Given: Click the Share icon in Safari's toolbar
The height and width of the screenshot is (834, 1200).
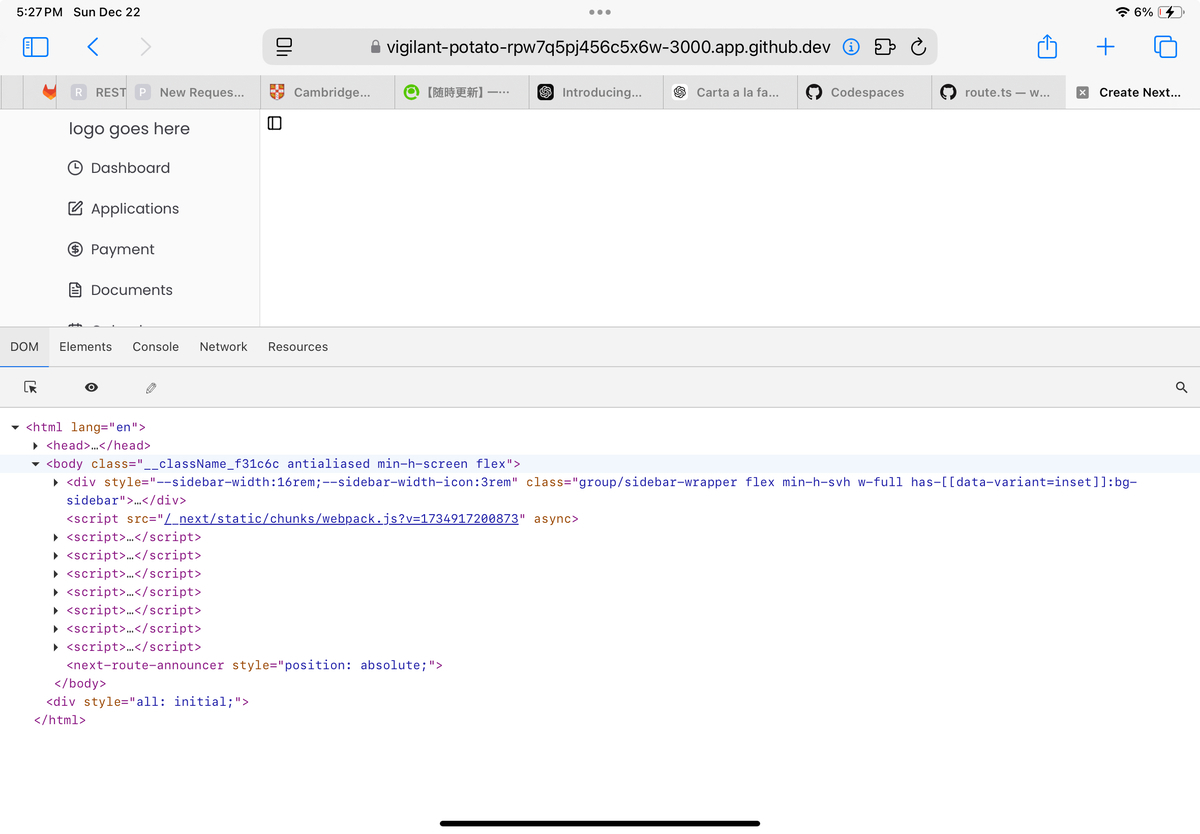Looking at the screenshot, I should click(1047, 46).
